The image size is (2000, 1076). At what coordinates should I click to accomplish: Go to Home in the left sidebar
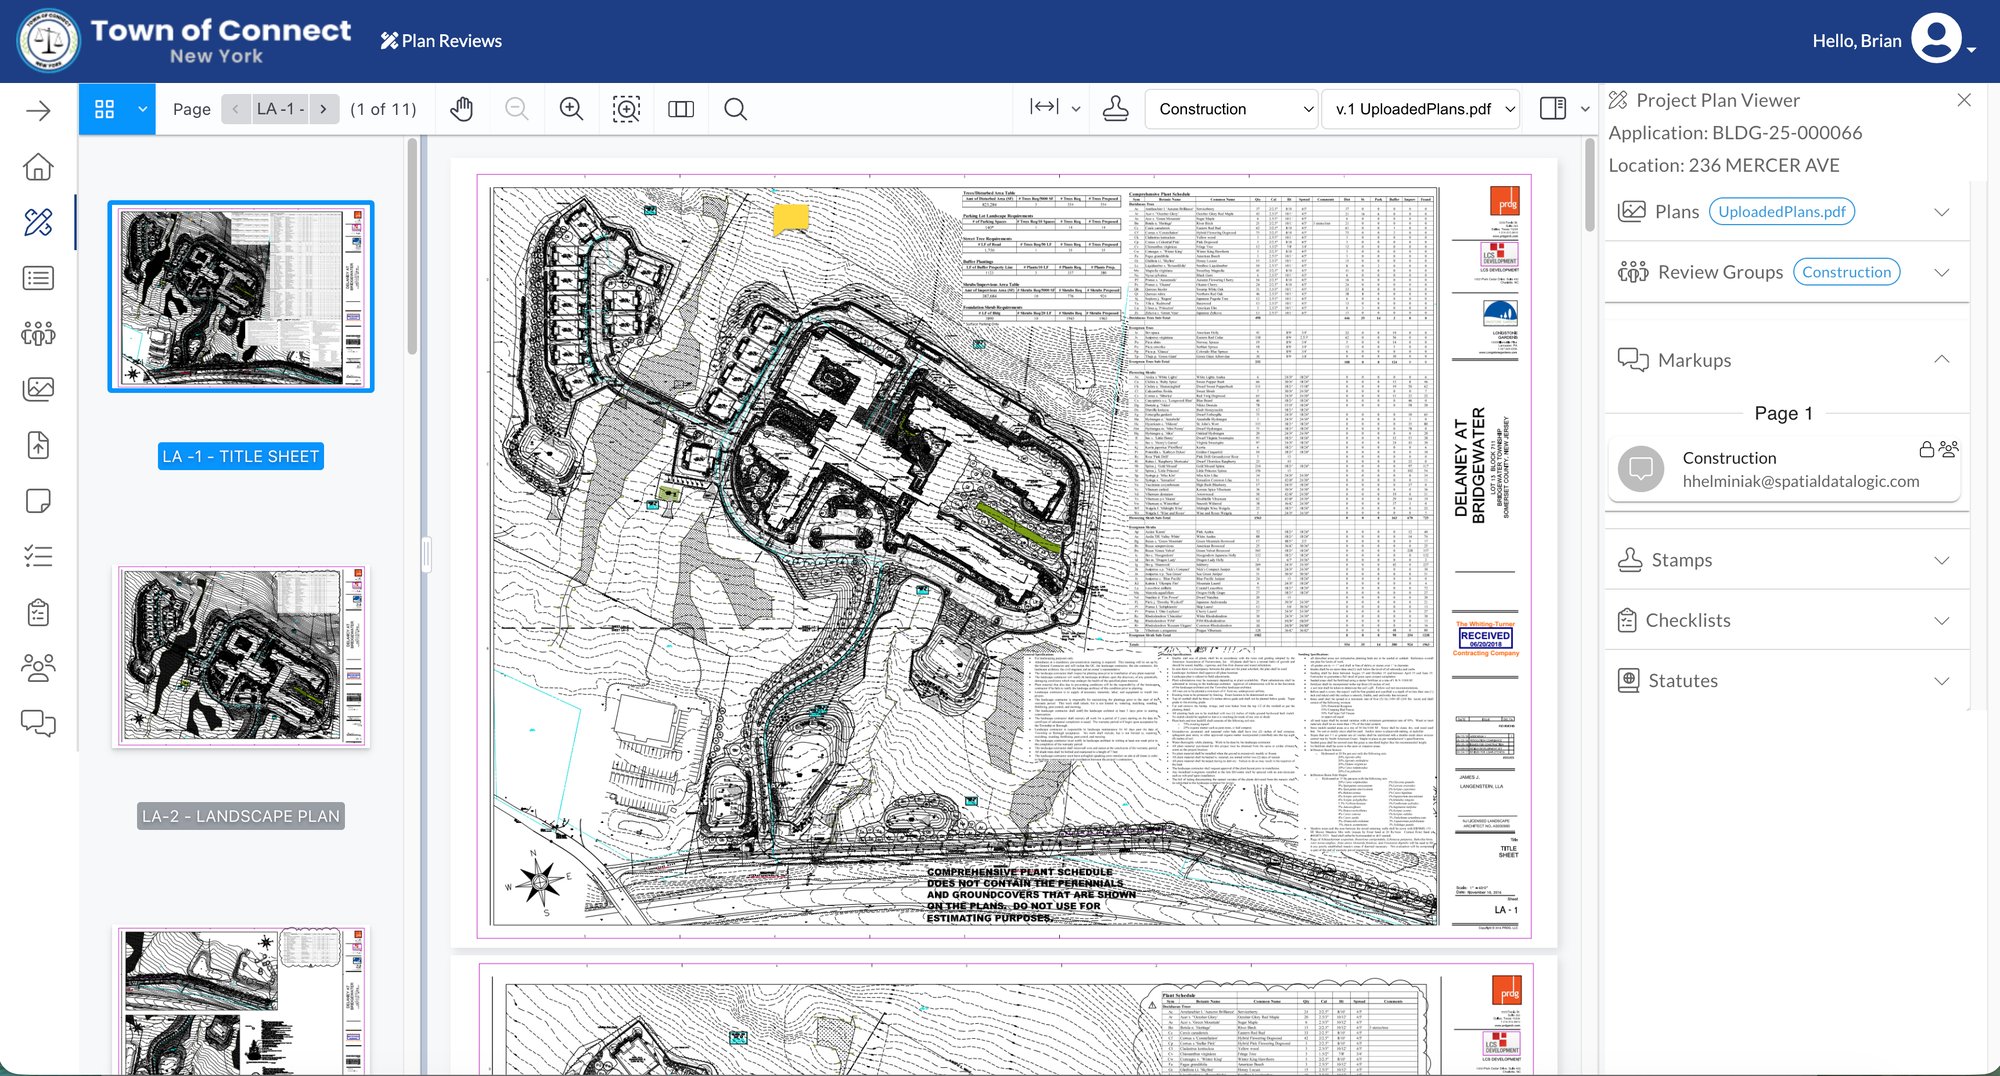(38, 166)
